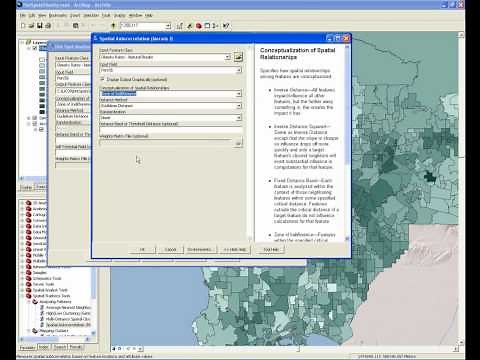Collapse the Analyzing Patterns toolset
Viewport: 480px width, 360px height.
29,302
